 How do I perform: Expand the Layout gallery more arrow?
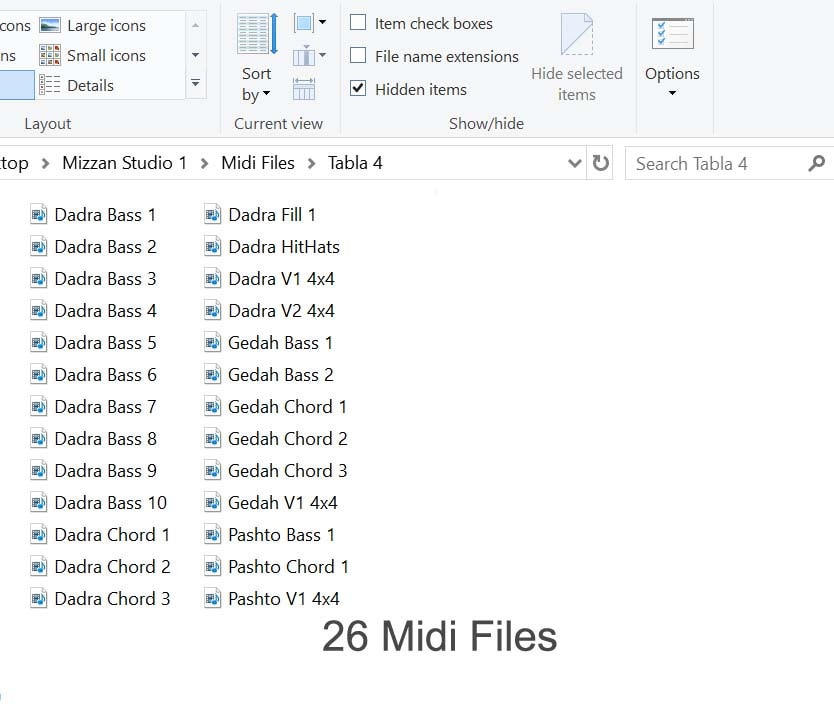click(x=196, y=85)
